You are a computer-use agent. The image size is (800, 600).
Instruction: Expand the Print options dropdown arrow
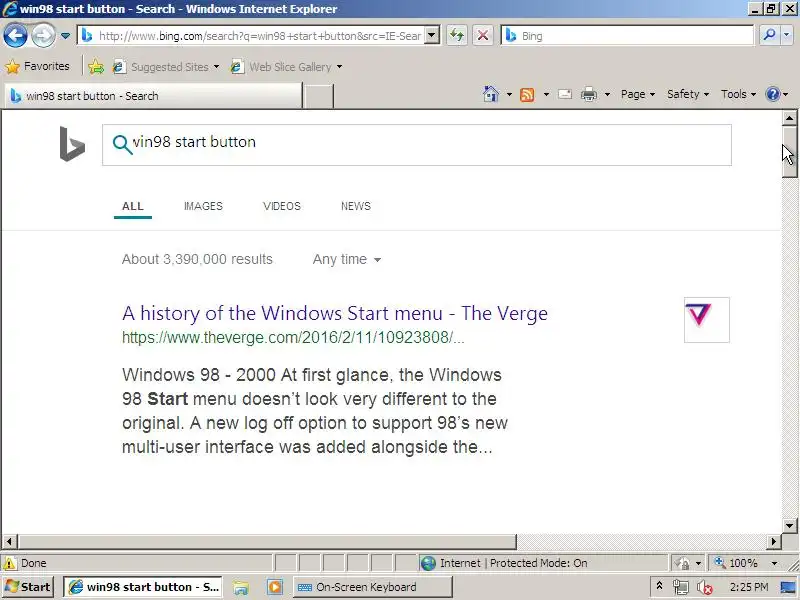[607, 94]
